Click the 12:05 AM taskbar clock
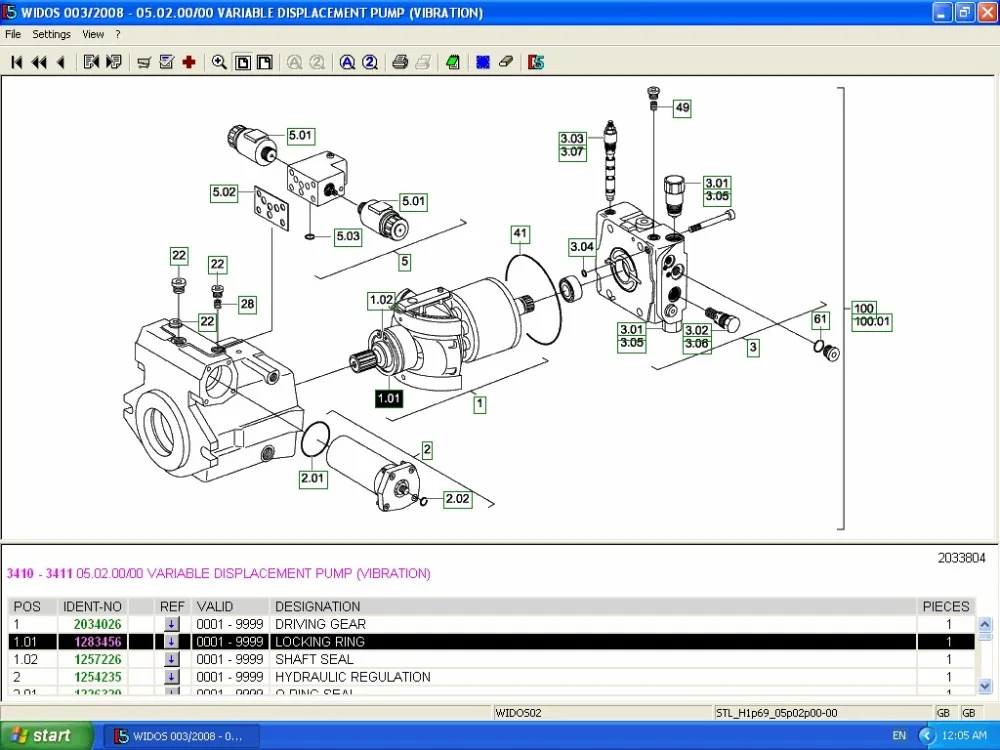The image size is (1000, 750). 964,735
